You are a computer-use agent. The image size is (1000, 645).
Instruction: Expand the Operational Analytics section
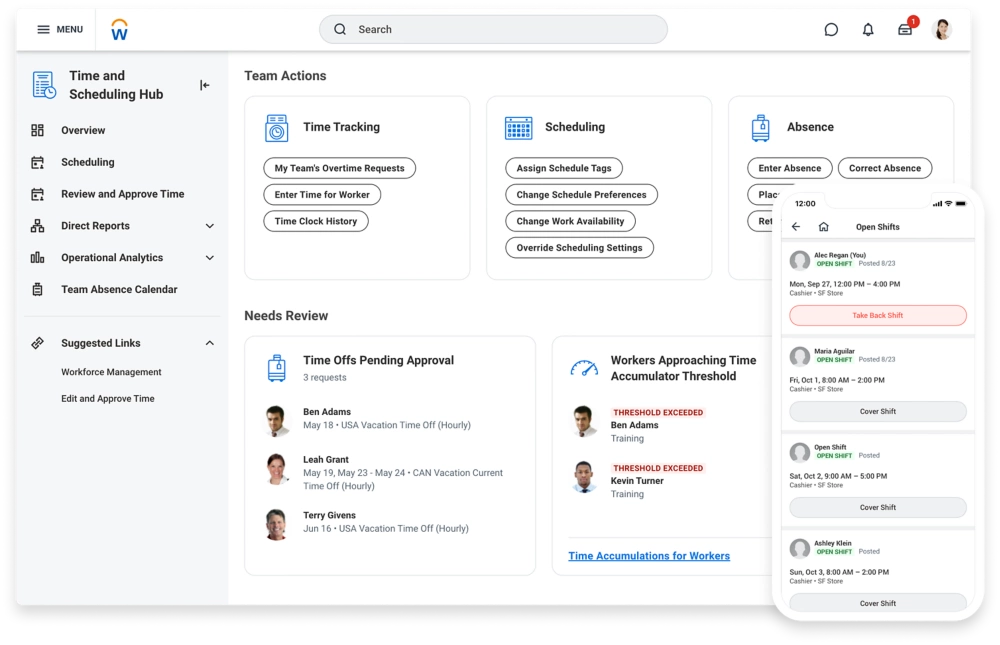(210, 258)
